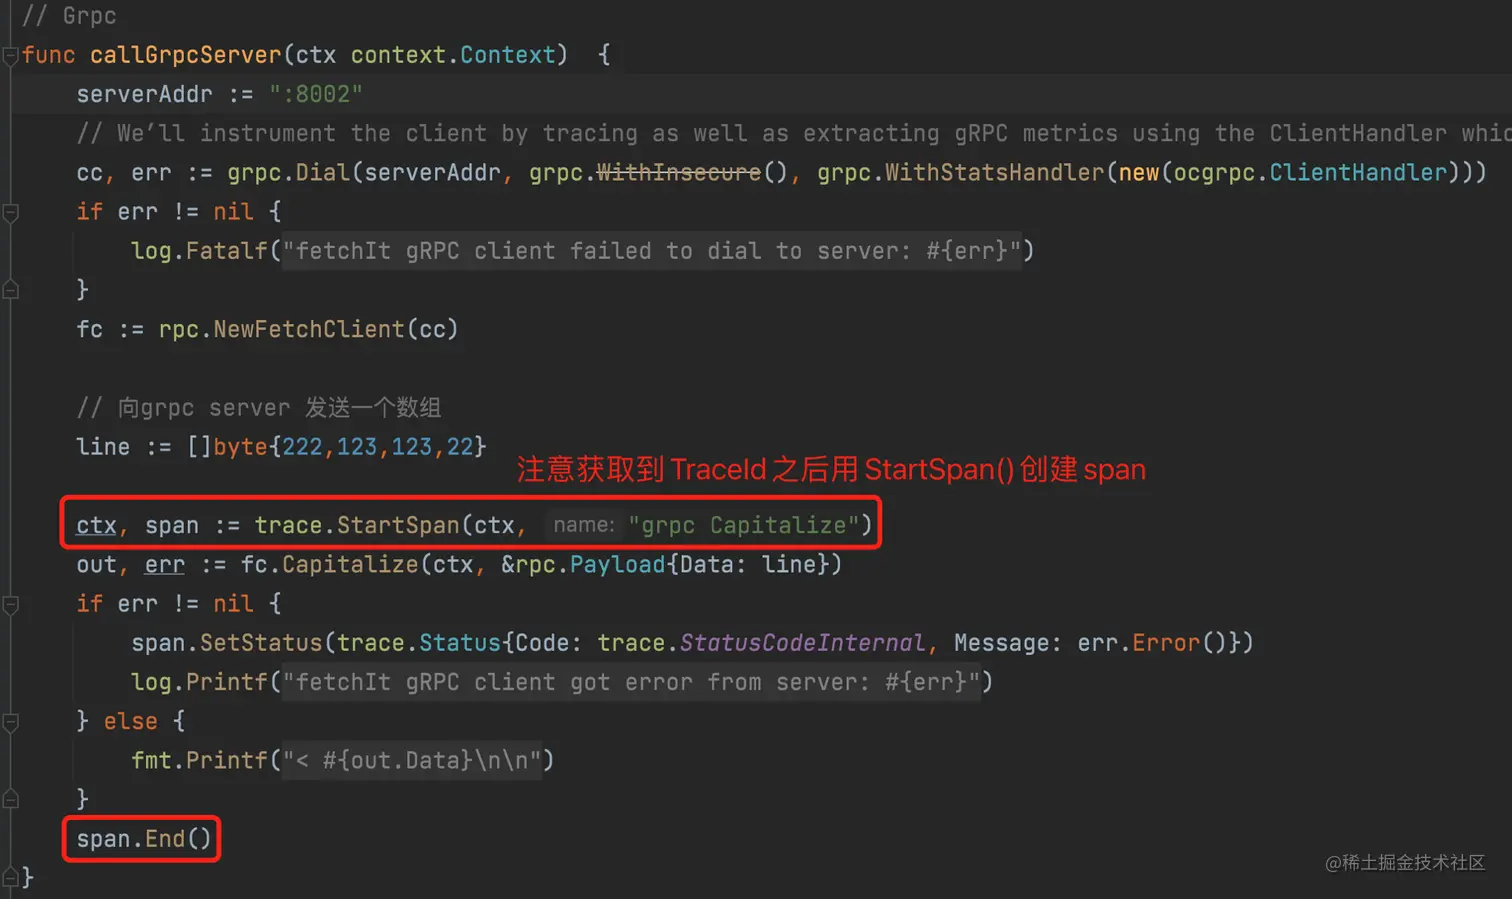The height and width of the screenshot is (899, 1512).
Task: Click End in span.End()
Action: (165, 839)
